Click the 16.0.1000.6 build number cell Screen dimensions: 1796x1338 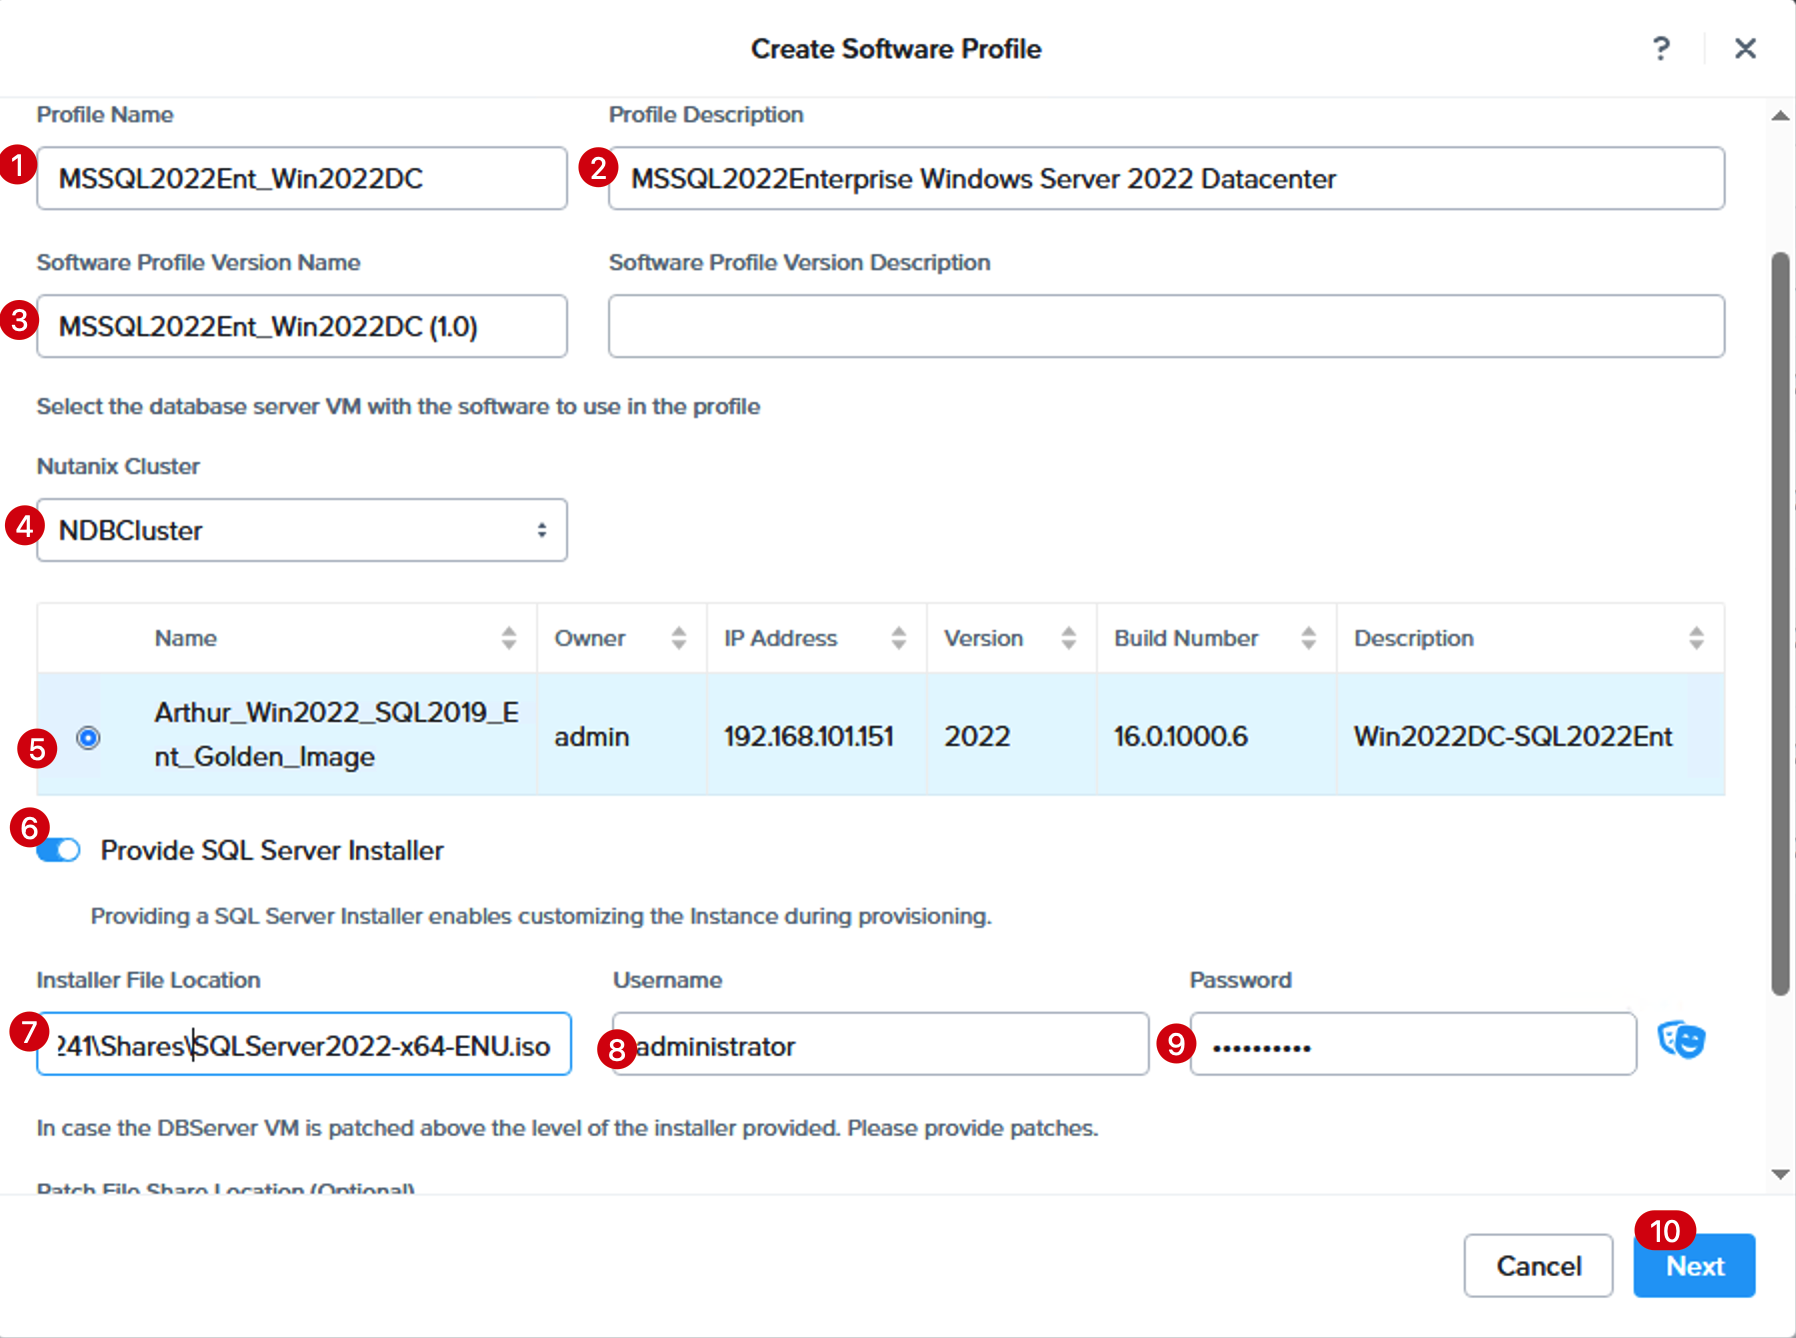point(1216,736)
